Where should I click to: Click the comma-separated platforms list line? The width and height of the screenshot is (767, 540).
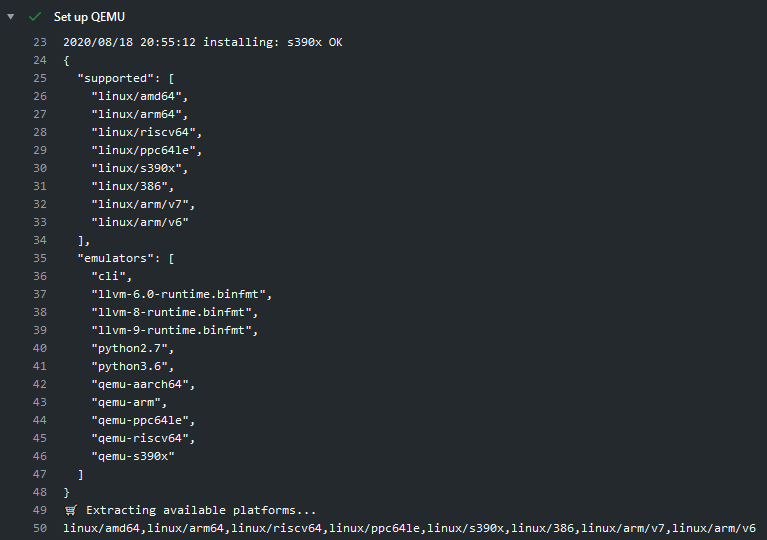pos(409,528)
